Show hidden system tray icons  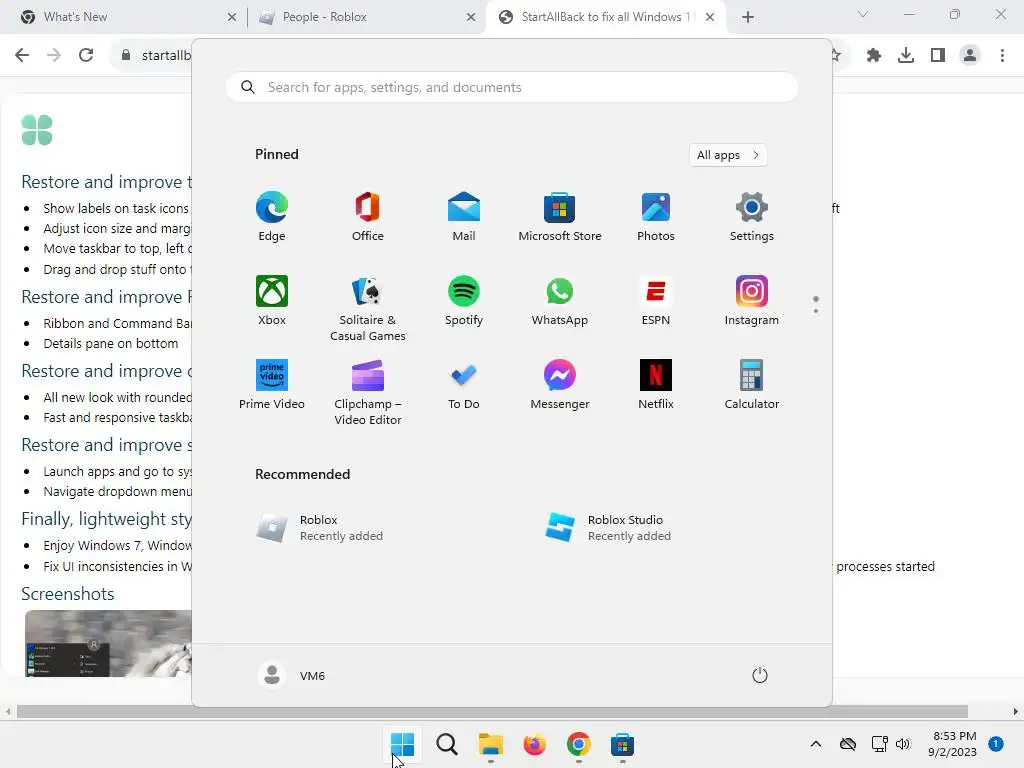click(816, 744)
